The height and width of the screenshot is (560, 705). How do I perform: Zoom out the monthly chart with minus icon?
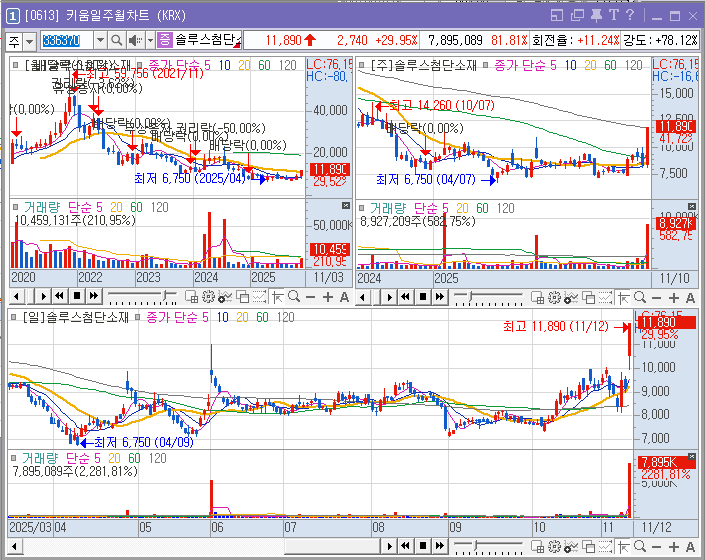point(311,297)
